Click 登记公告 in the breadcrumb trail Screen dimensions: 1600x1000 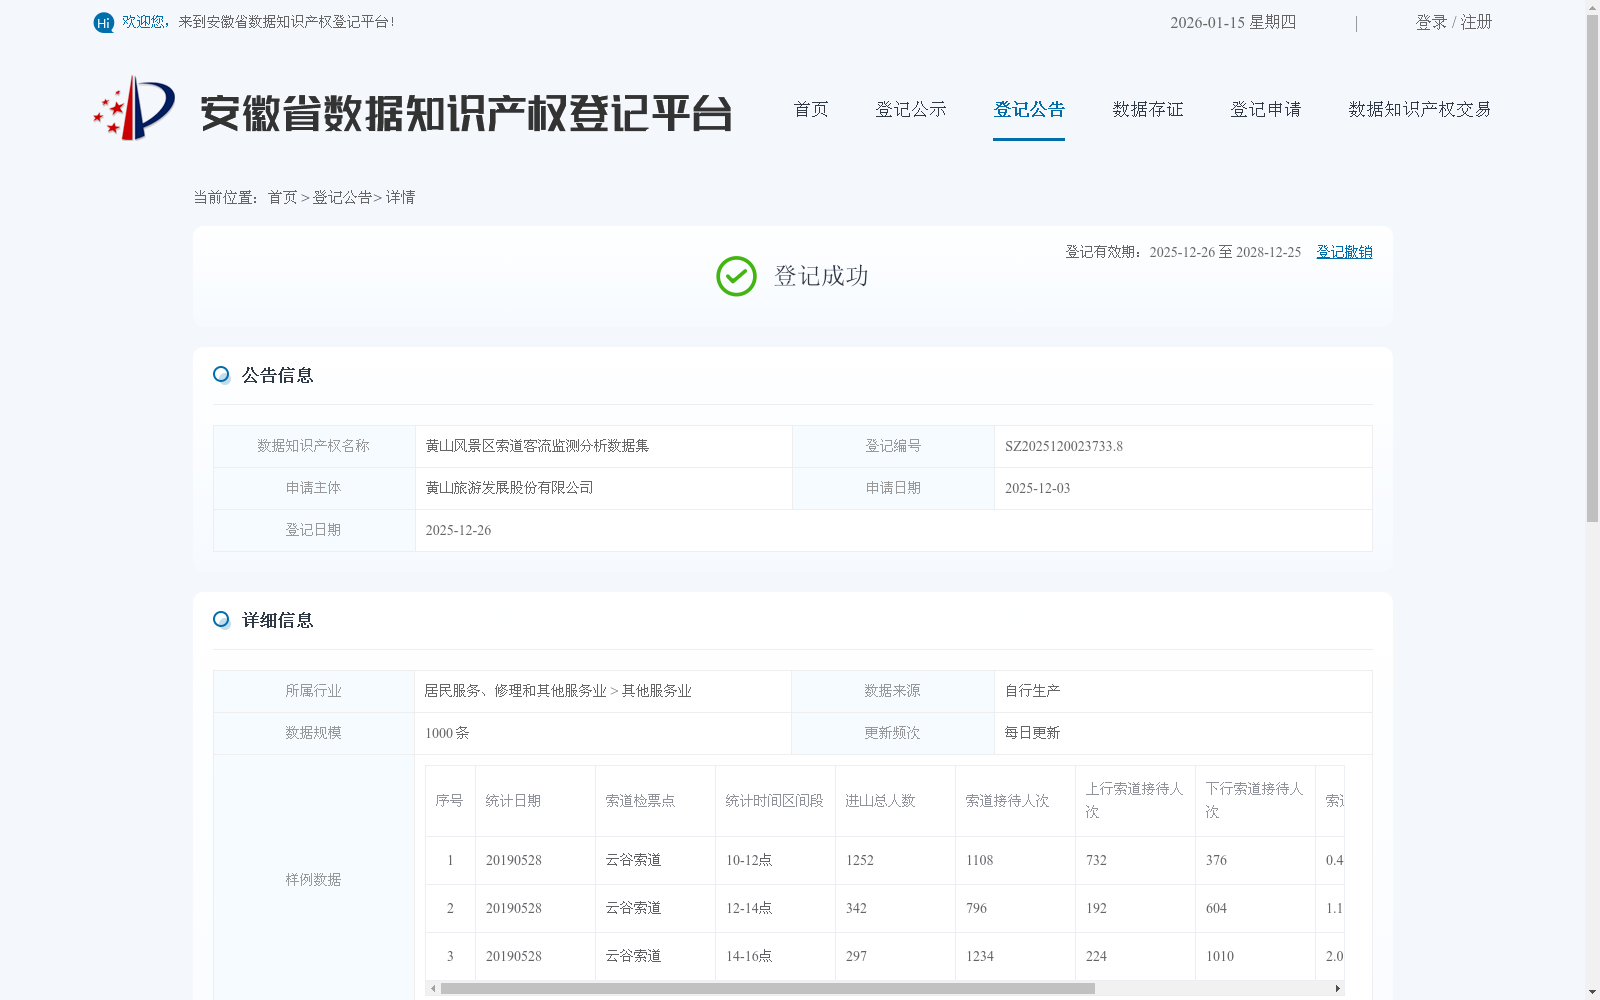point(340,198)
